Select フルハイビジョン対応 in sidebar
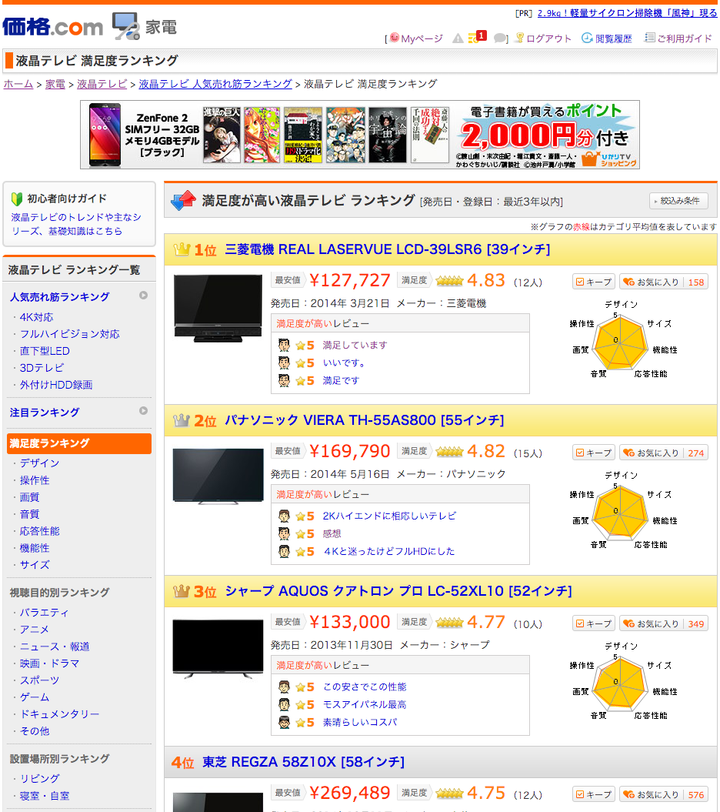 [69, 334]
